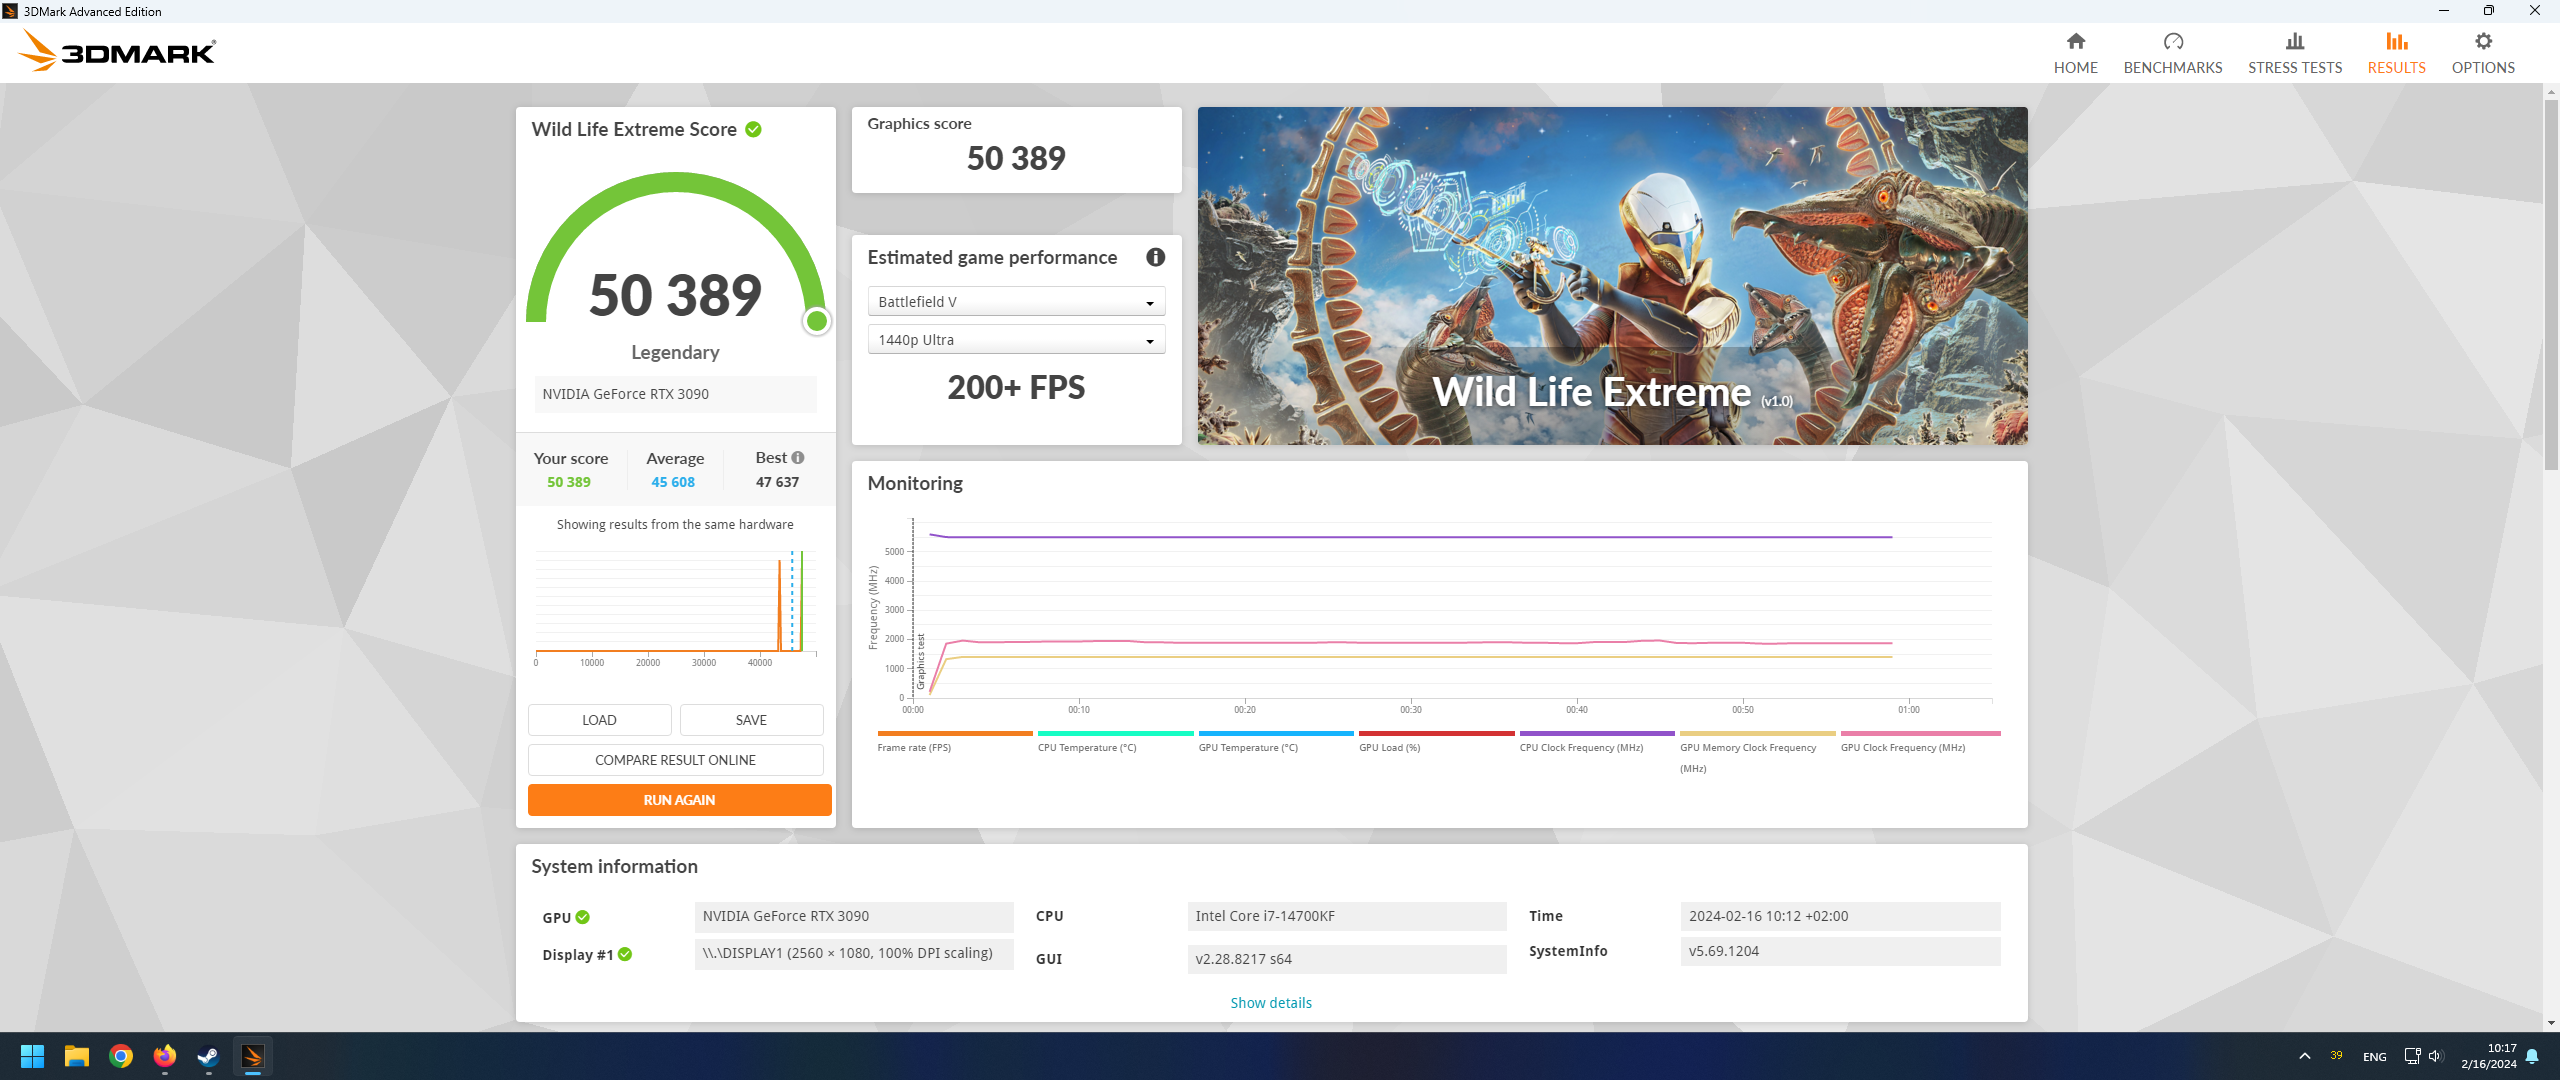Open the Home tab icon

pos(2076,41)
